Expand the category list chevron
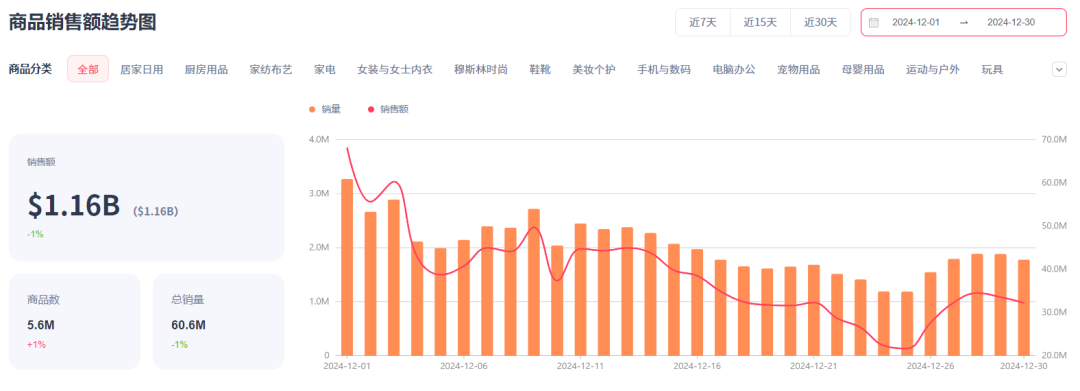 tap(1059, 69)
